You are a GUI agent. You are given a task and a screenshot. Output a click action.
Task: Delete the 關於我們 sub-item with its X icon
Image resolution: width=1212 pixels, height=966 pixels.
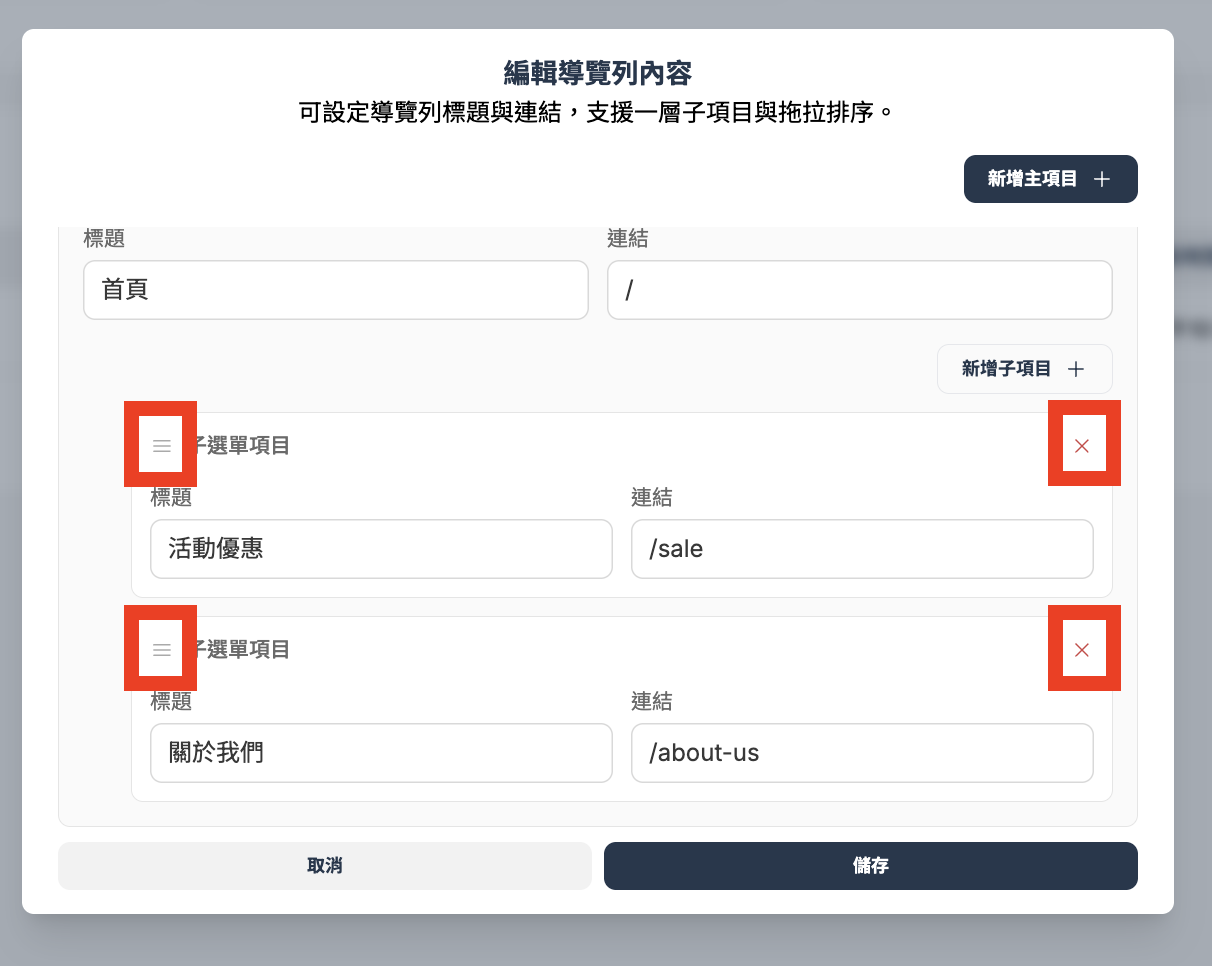[1083, 649]
